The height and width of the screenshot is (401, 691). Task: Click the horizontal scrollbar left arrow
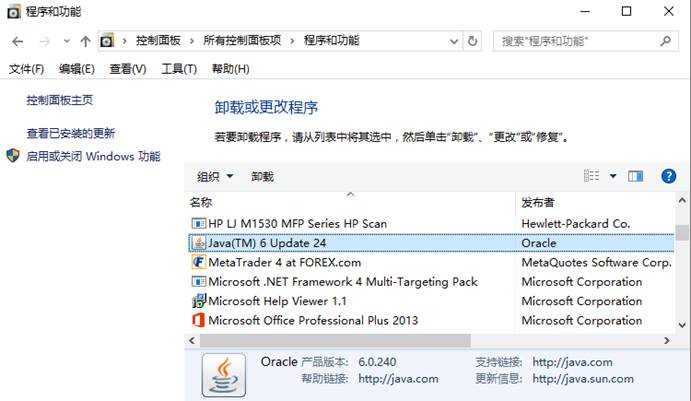click(x=192, y=341)
